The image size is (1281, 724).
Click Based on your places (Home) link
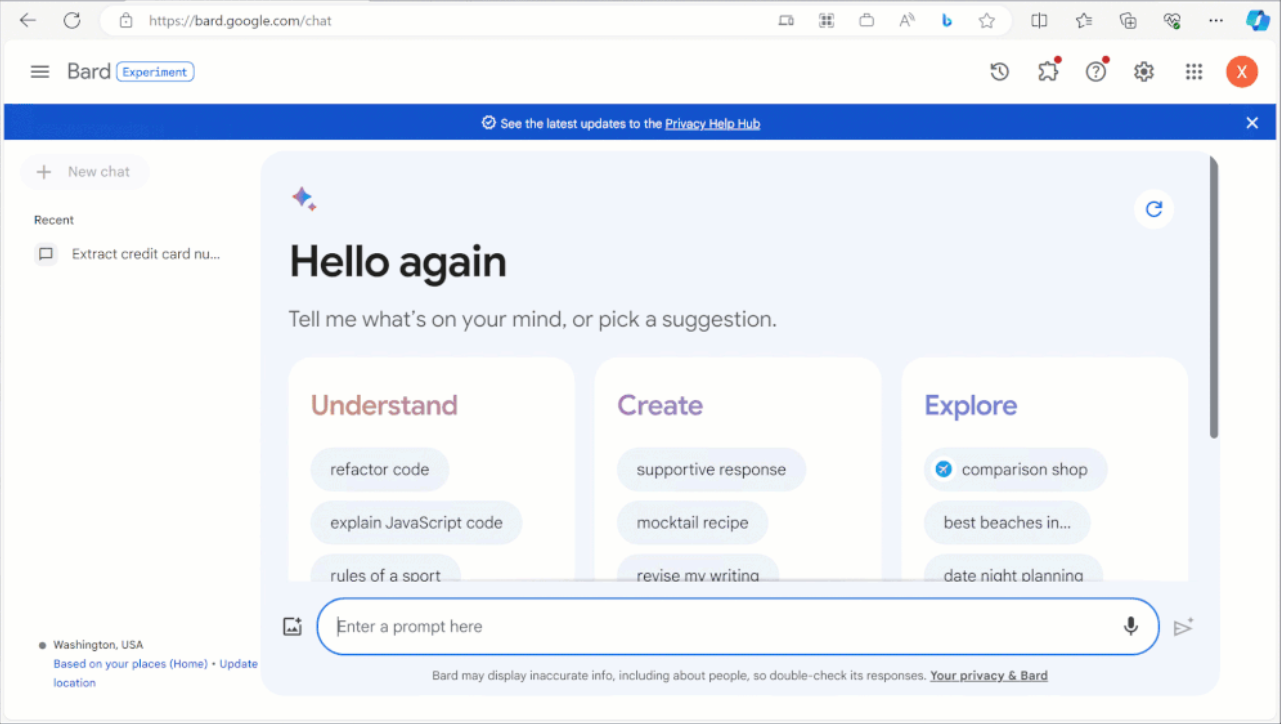130,664
